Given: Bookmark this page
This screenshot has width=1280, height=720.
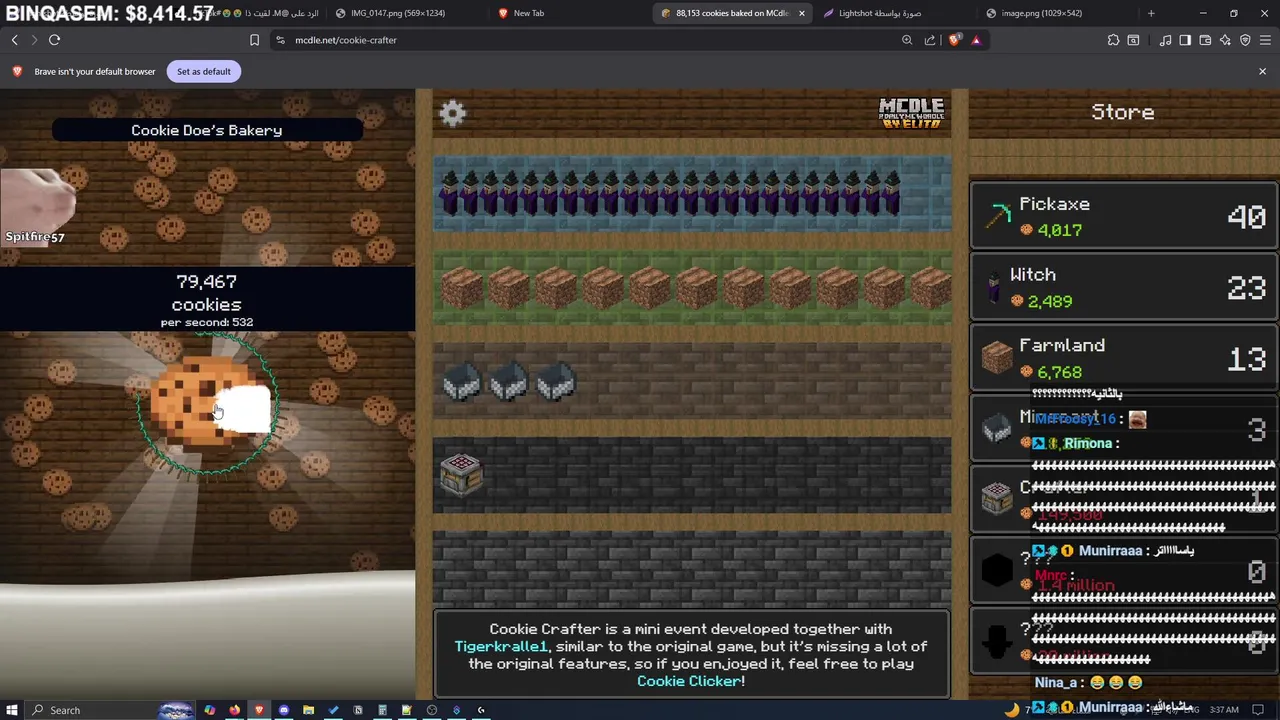Looking at the screenshot, I should point(254,40).
